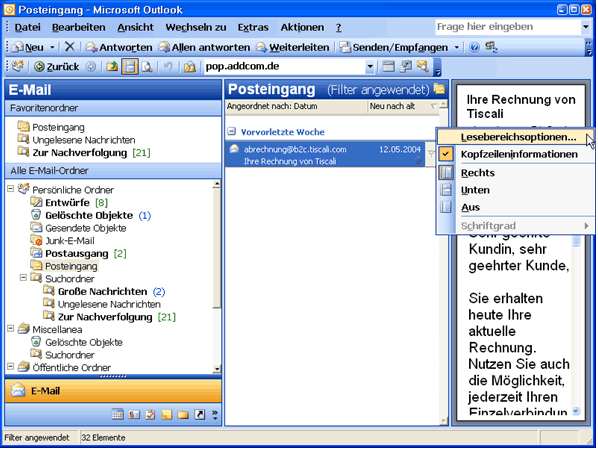Open dropdown arrow of help question box

[585, 27]
